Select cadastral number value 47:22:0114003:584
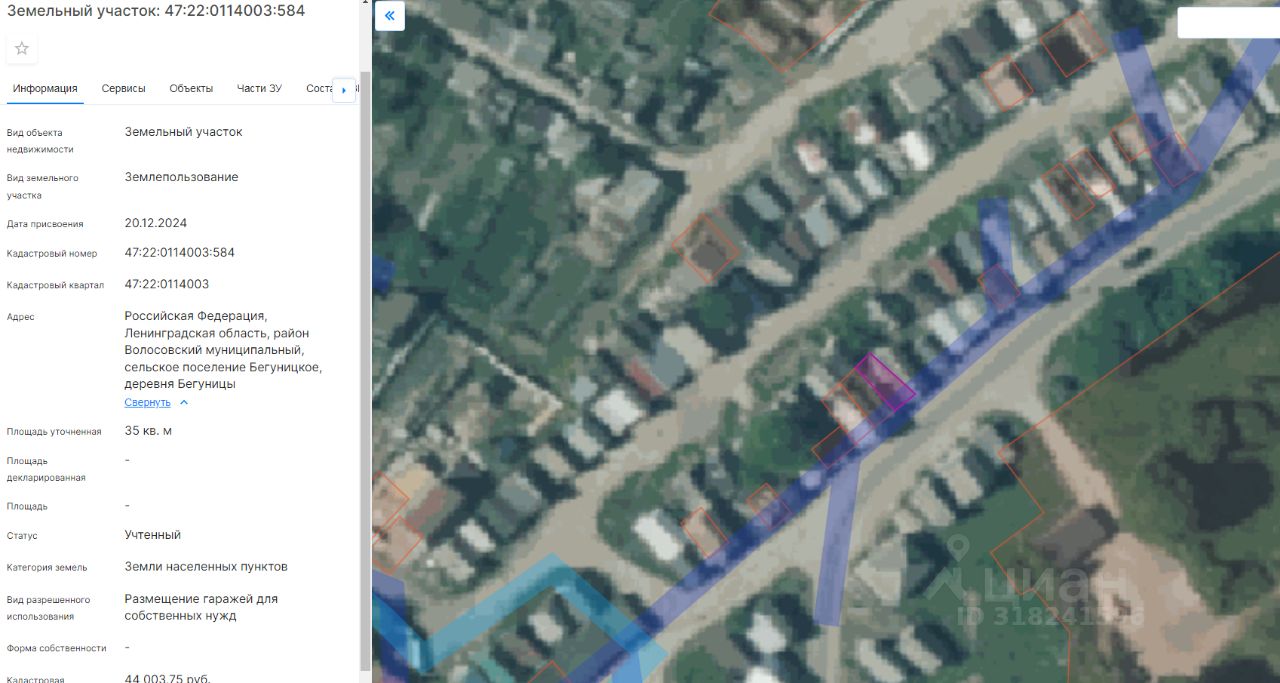Image resolution: width=1280 pixels, height=683 pixels. click(x=179, y=253)
